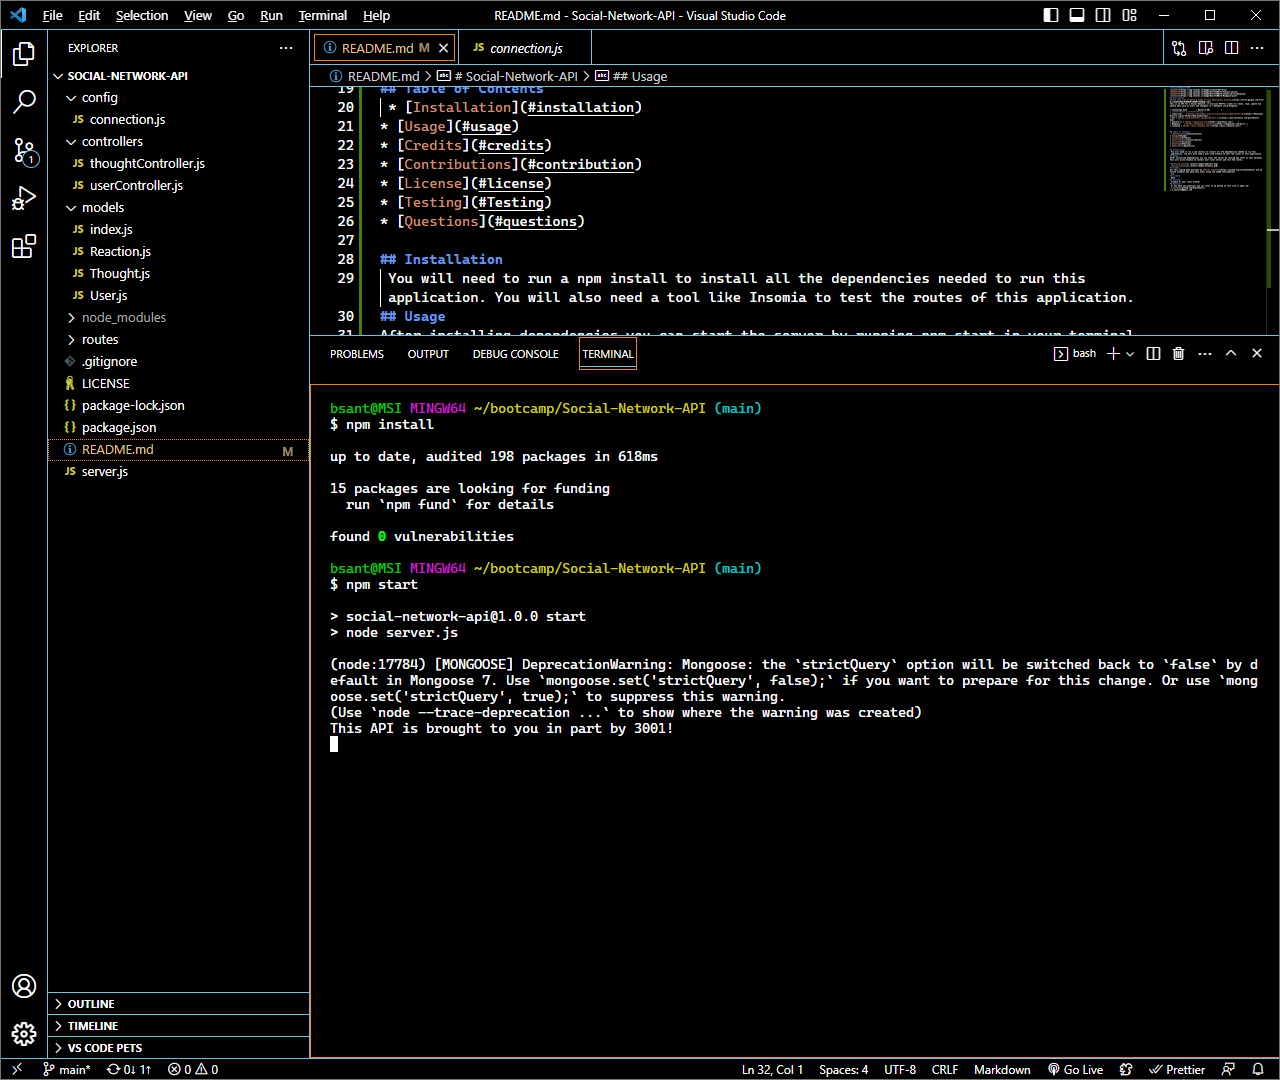Change language mode Markdown
The image size is (1280, 1080).
(1002, 1069)
